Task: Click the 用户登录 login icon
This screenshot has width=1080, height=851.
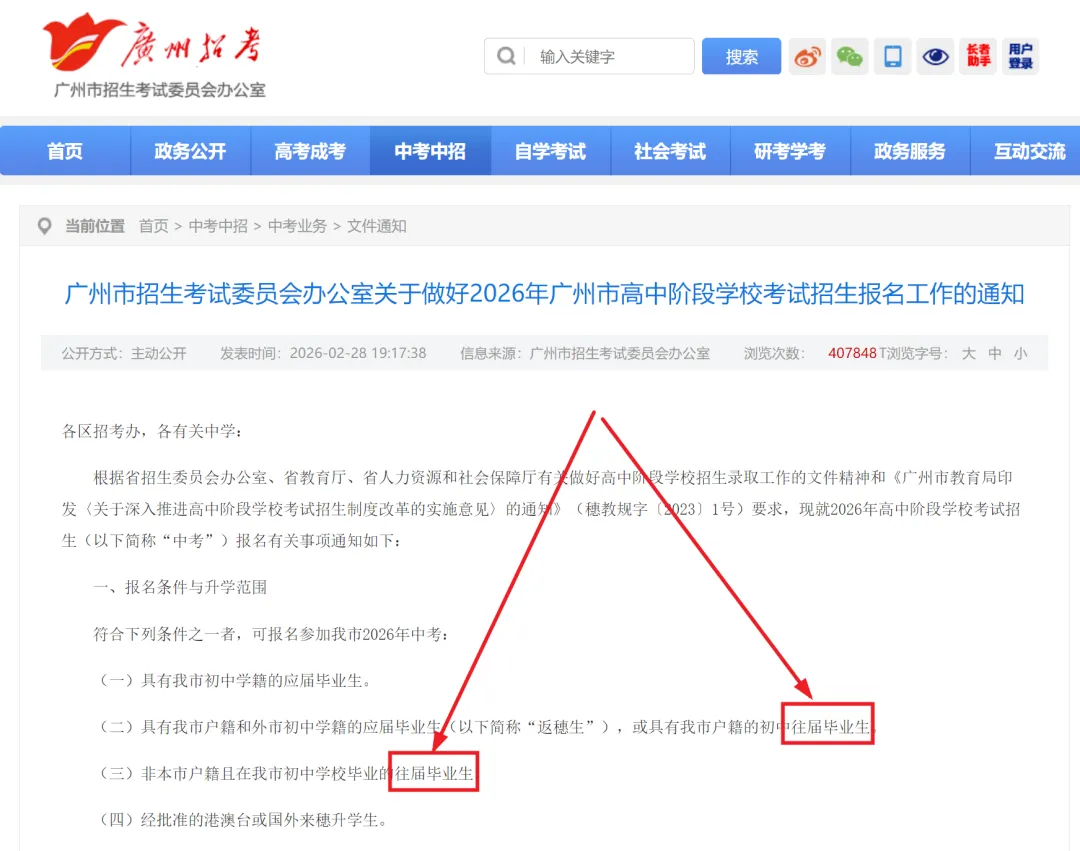Action: 1020,56
